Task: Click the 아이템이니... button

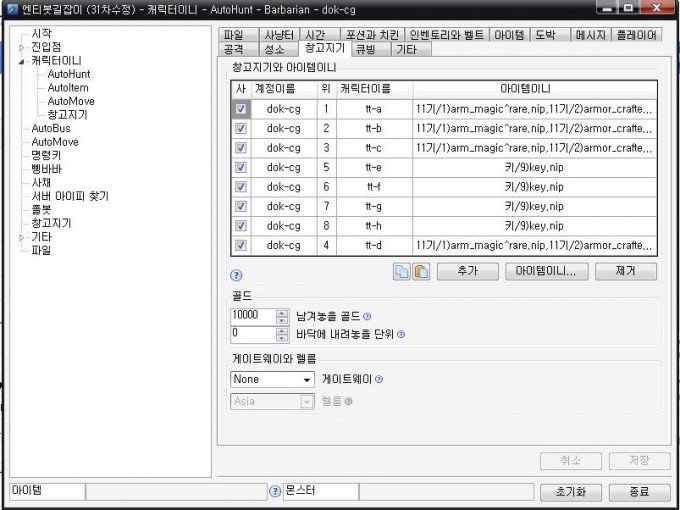Action: tap(546, 271)
